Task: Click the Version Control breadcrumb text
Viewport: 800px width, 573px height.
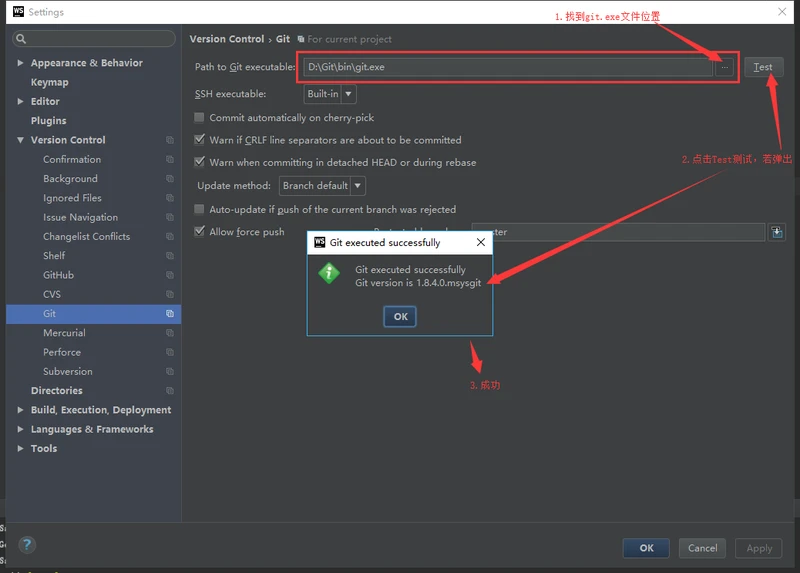Action: (227, 39)
